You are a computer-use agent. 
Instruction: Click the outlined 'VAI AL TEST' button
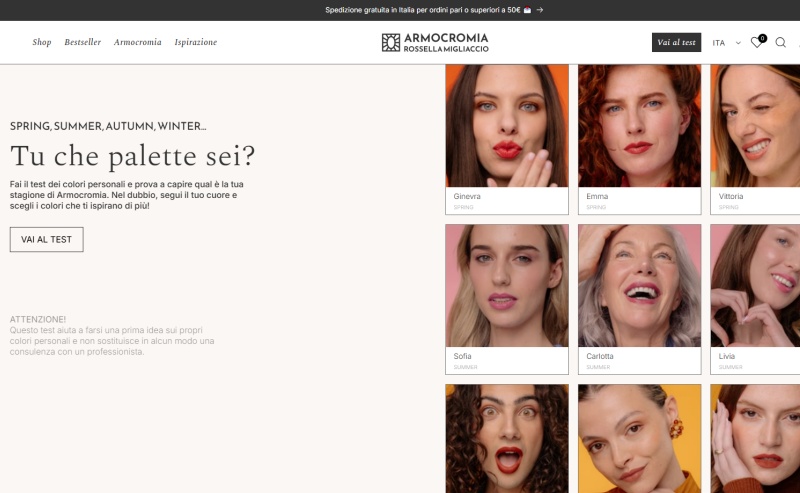(47, 240)
